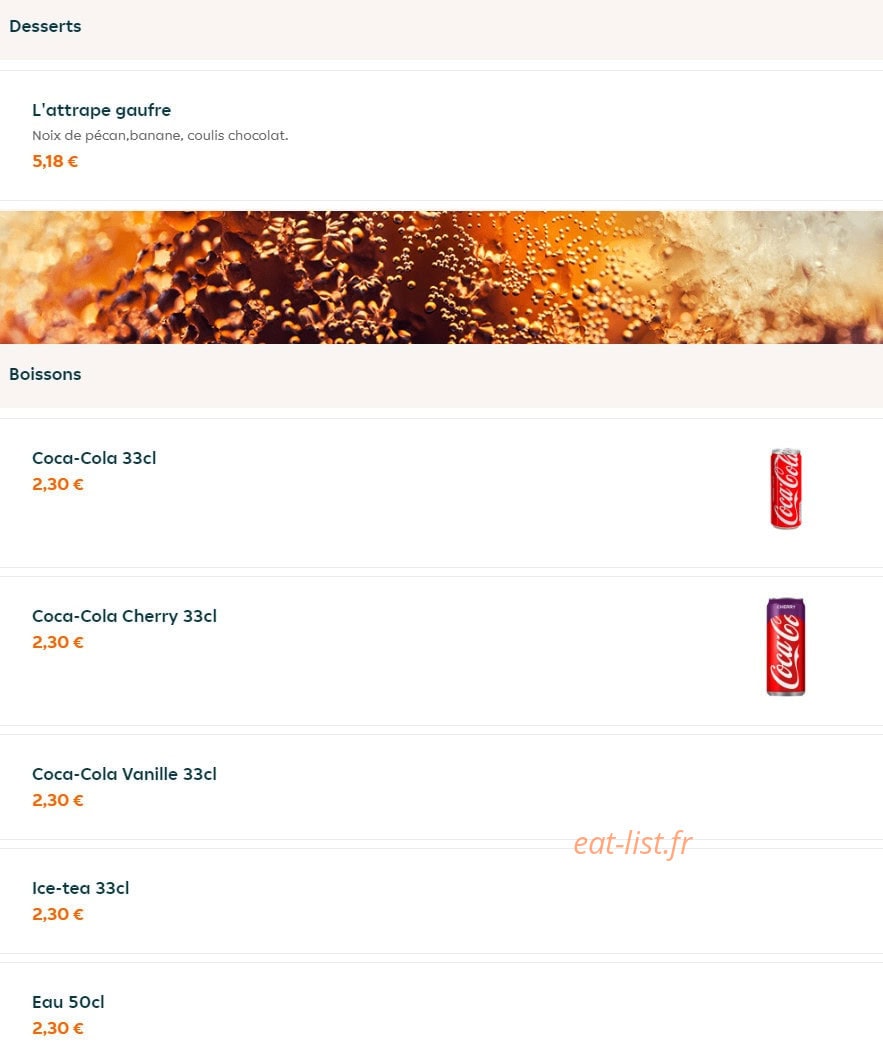This screenshot has height=1055, width=883.
Task: Select the Ice-tea 33cl item
Action: tap(442, 901)
